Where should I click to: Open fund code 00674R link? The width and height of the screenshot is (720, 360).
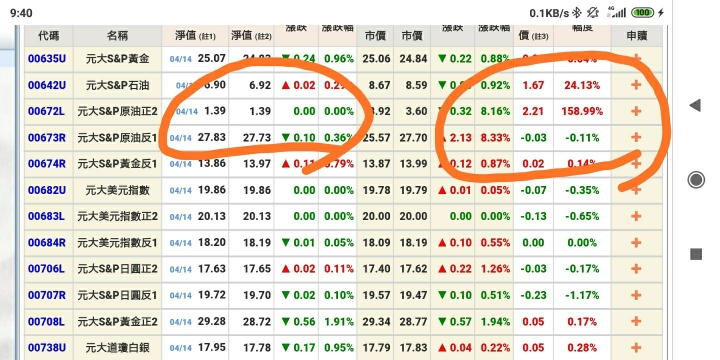point(47,164)
